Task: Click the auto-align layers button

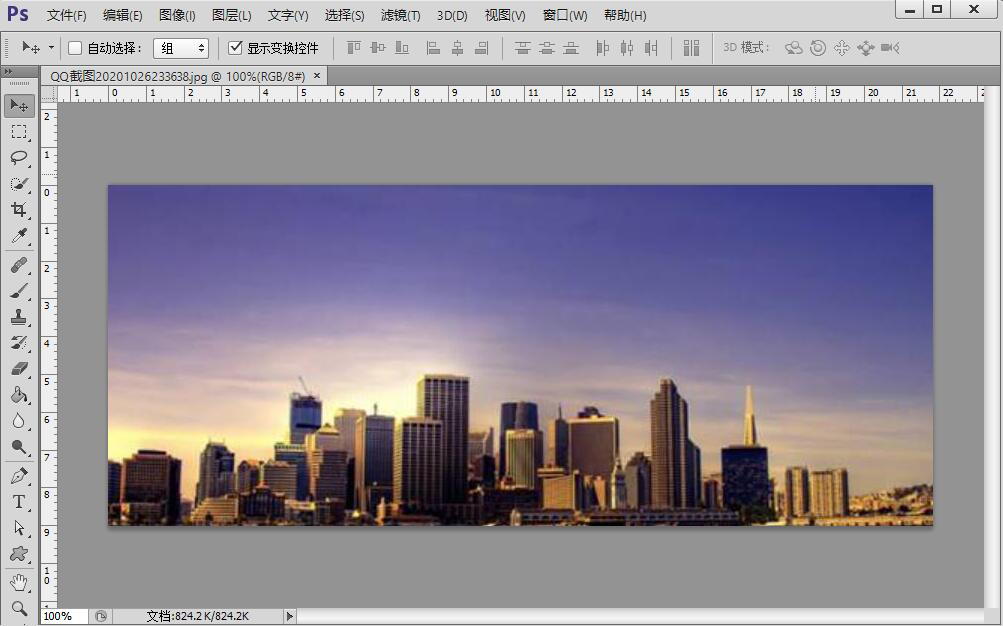Action: 691,48
